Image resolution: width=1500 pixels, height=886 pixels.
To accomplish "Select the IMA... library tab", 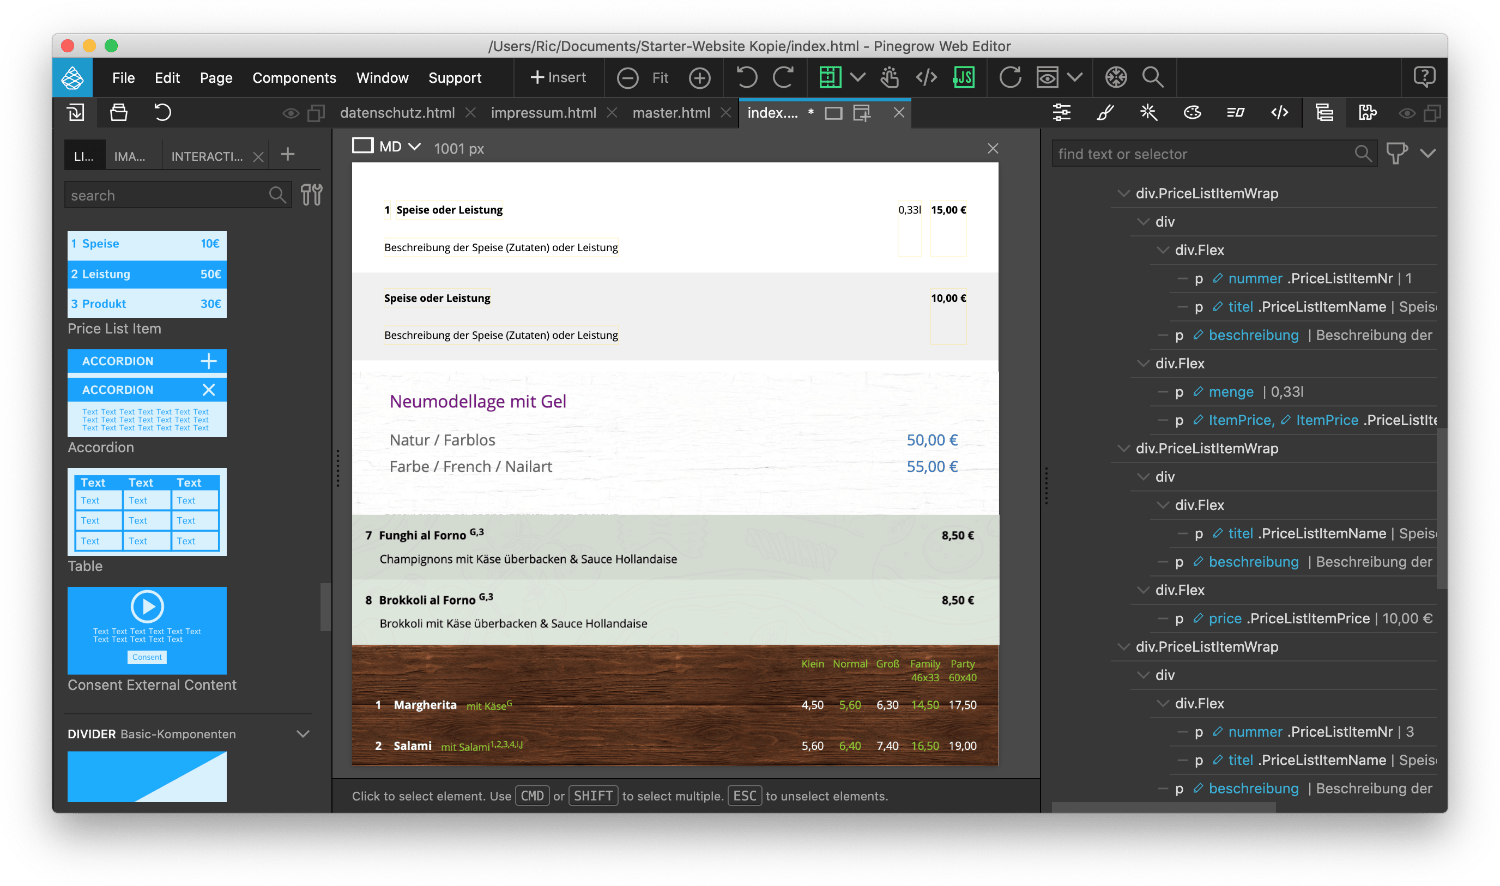I will coord(130,156).
